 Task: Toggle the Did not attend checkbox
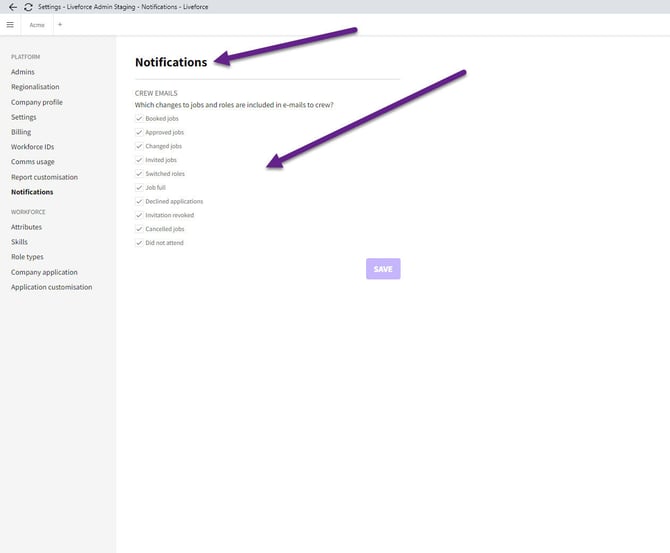tap(139, 243)
